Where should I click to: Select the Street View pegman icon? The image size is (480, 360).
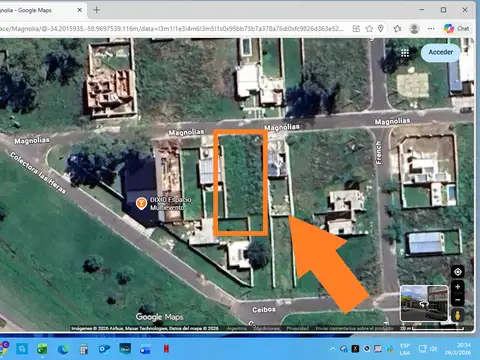pos(458,315)
